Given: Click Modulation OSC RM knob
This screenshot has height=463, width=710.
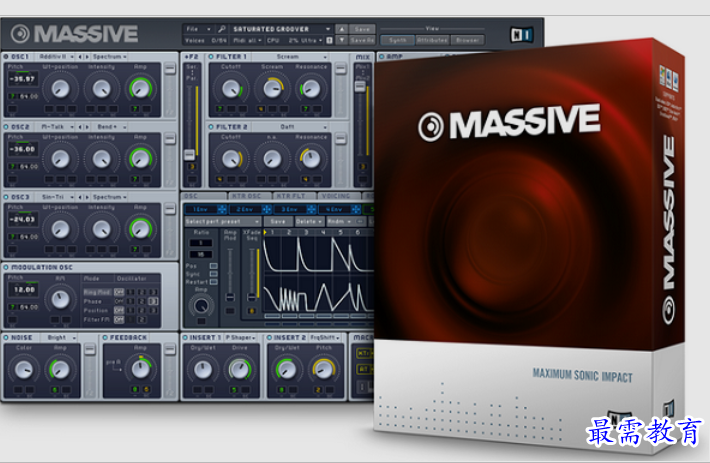Looking at the screenshot, I should point(60,299).
